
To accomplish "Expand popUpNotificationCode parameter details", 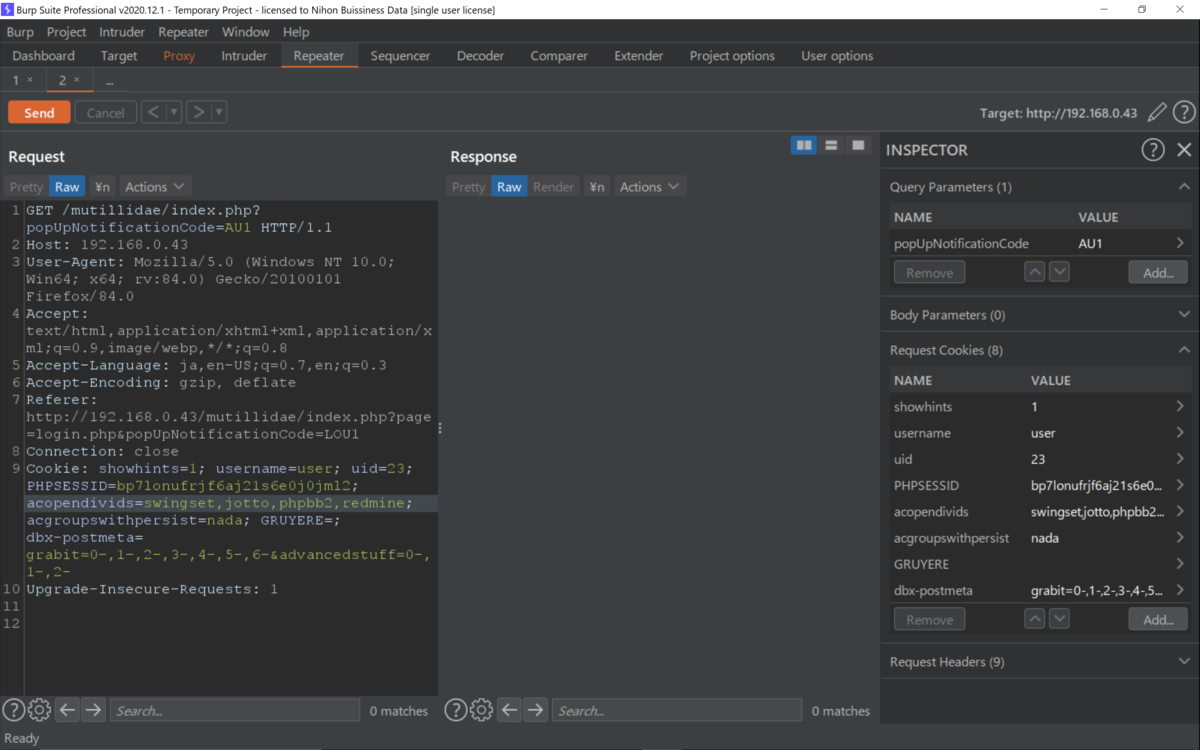I will pyautogui.click(x=1180, y=243).
